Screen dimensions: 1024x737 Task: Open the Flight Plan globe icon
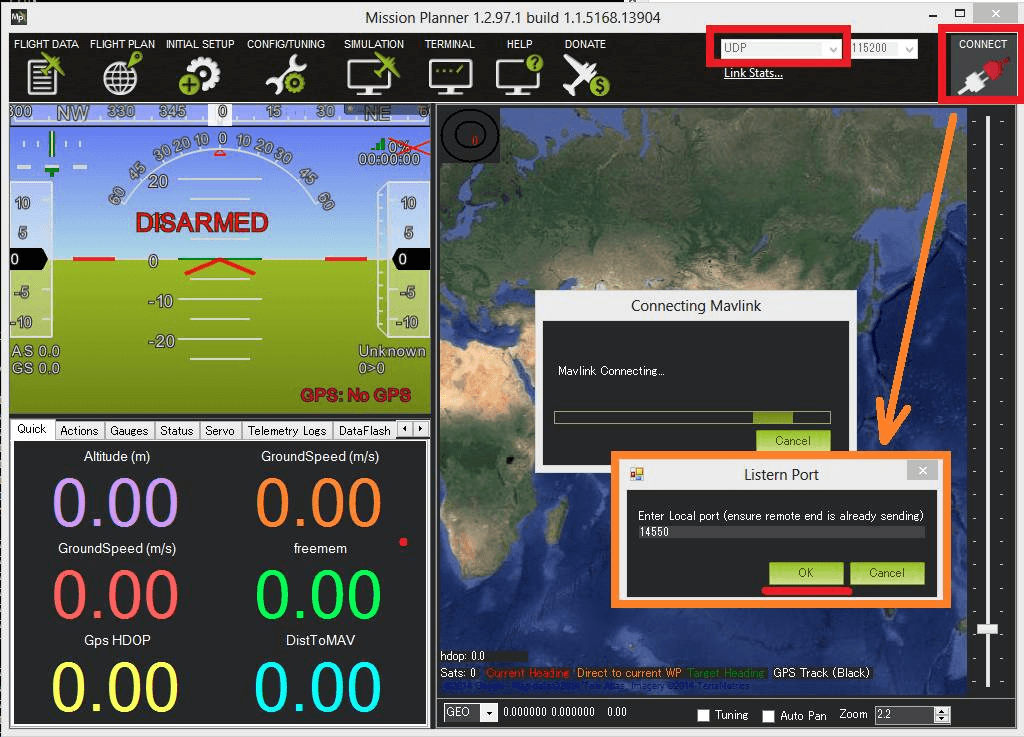click(x=122, y=72)
